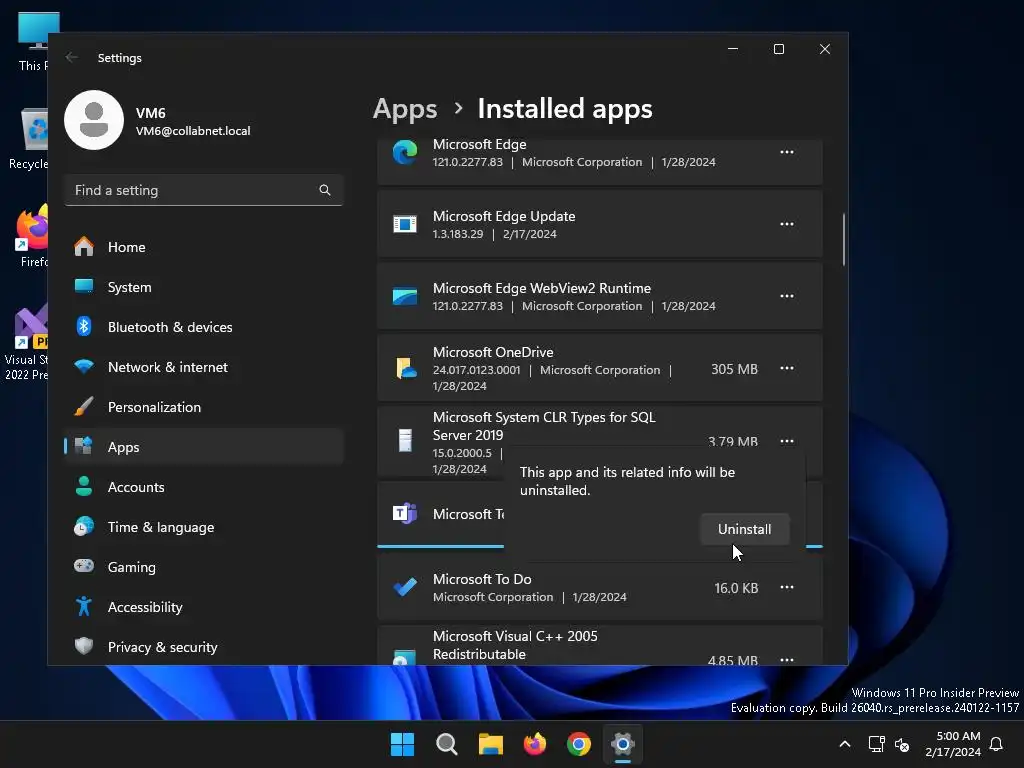Image resolution: width=1024 pixels, height=768 pixels.
Task: Open Accounts settings
Action: click(204, 487)
